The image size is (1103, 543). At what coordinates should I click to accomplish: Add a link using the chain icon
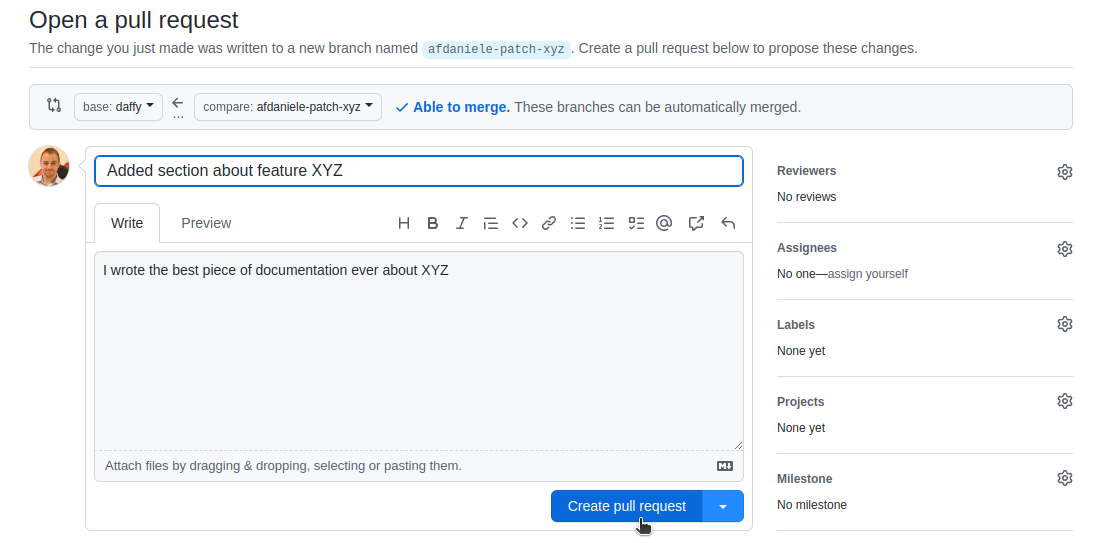pos(549,223)
